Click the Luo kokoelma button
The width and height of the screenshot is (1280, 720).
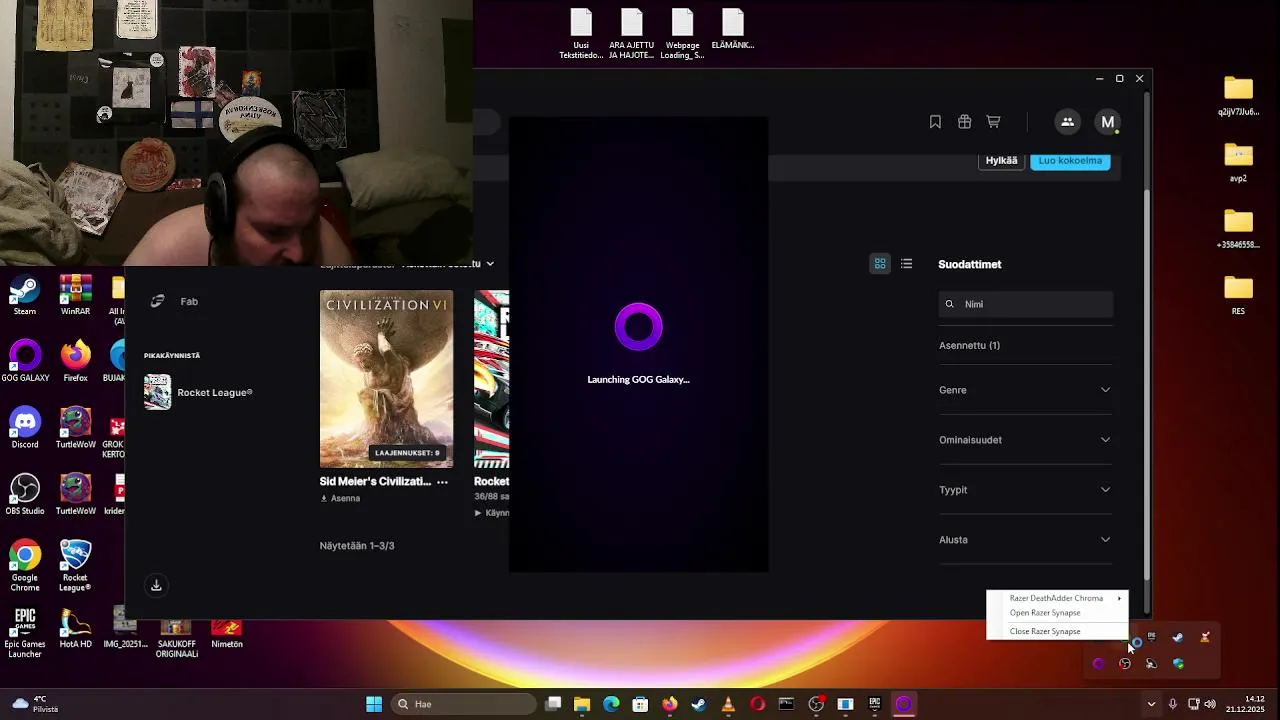[x=1070, y=161]
